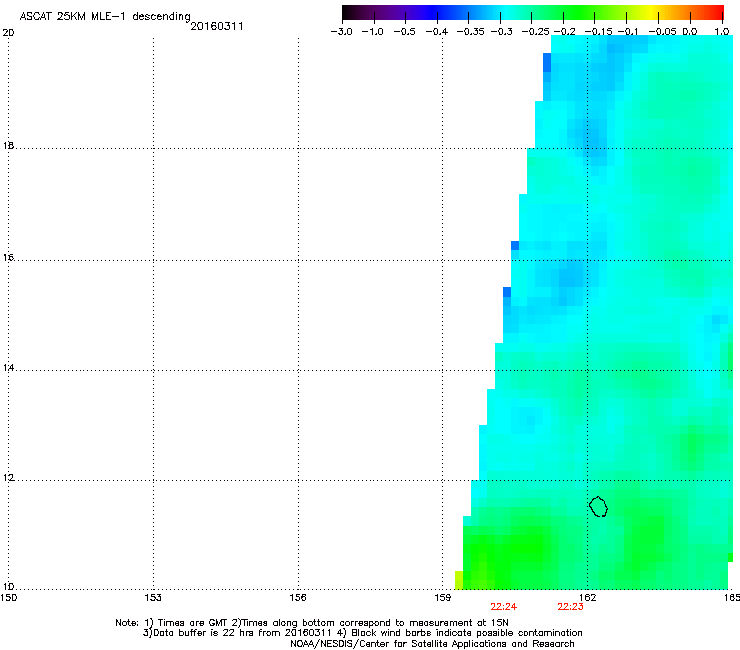Select the date label 20160311 beside the title
Image resolution: width=740 pixels, height=650 pixels.
pyautogui.click(x=217, y=26)
